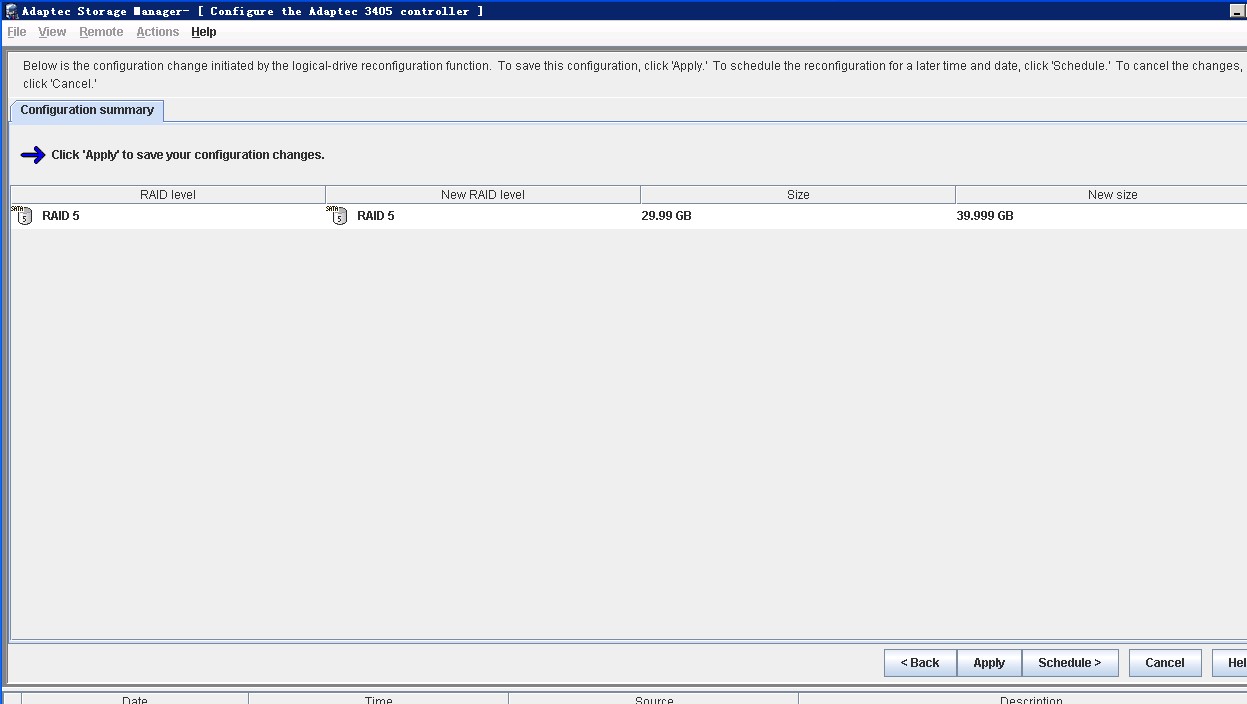The image size is (1247, 704).
Task: Open the Actions menu
Action: (x=158, y=32)
